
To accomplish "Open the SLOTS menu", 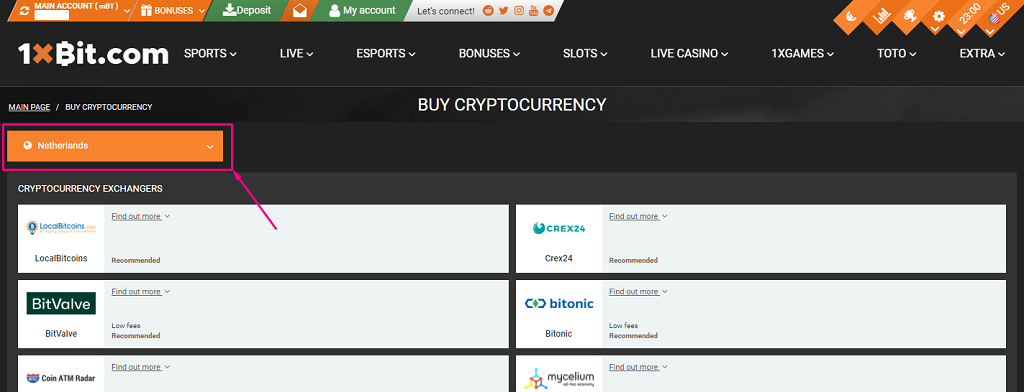I will coord(585,54).
